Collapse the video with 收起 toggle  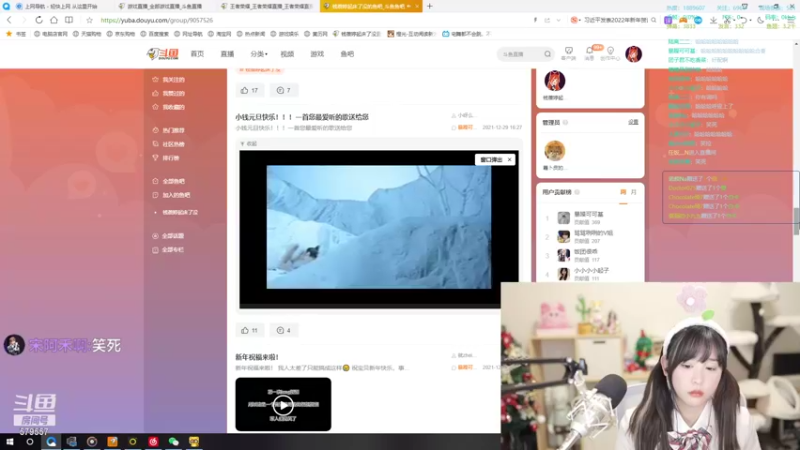248,144
